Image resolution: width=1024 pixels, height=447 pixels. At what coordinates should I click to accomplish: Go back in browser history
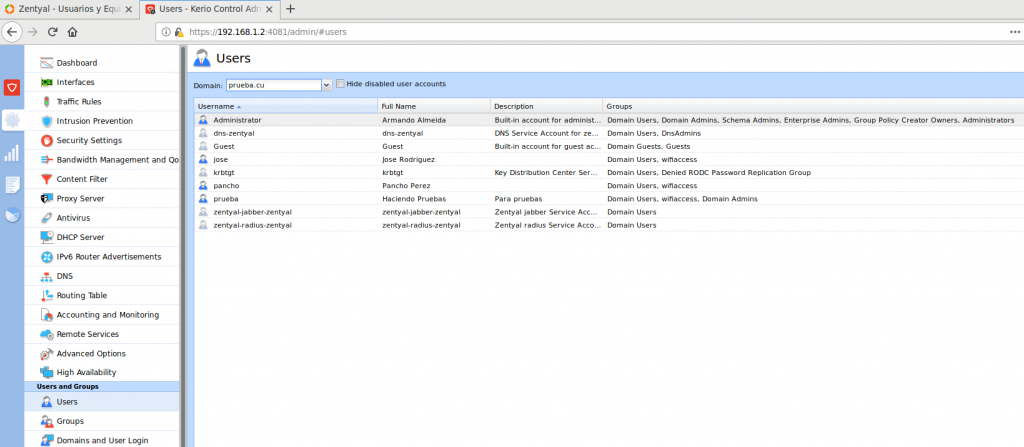pyautogui.click(x=12, y=31)
